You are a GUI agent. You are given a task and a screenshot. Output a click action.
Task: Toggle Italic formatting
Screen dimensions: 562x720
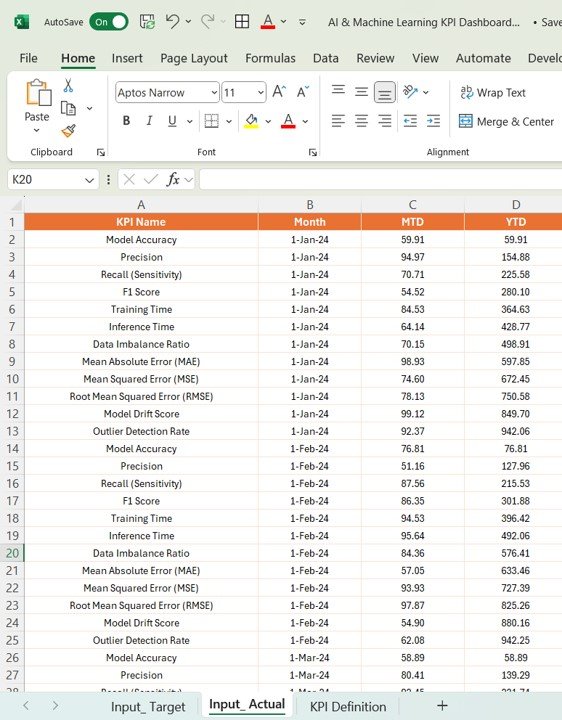149,121
